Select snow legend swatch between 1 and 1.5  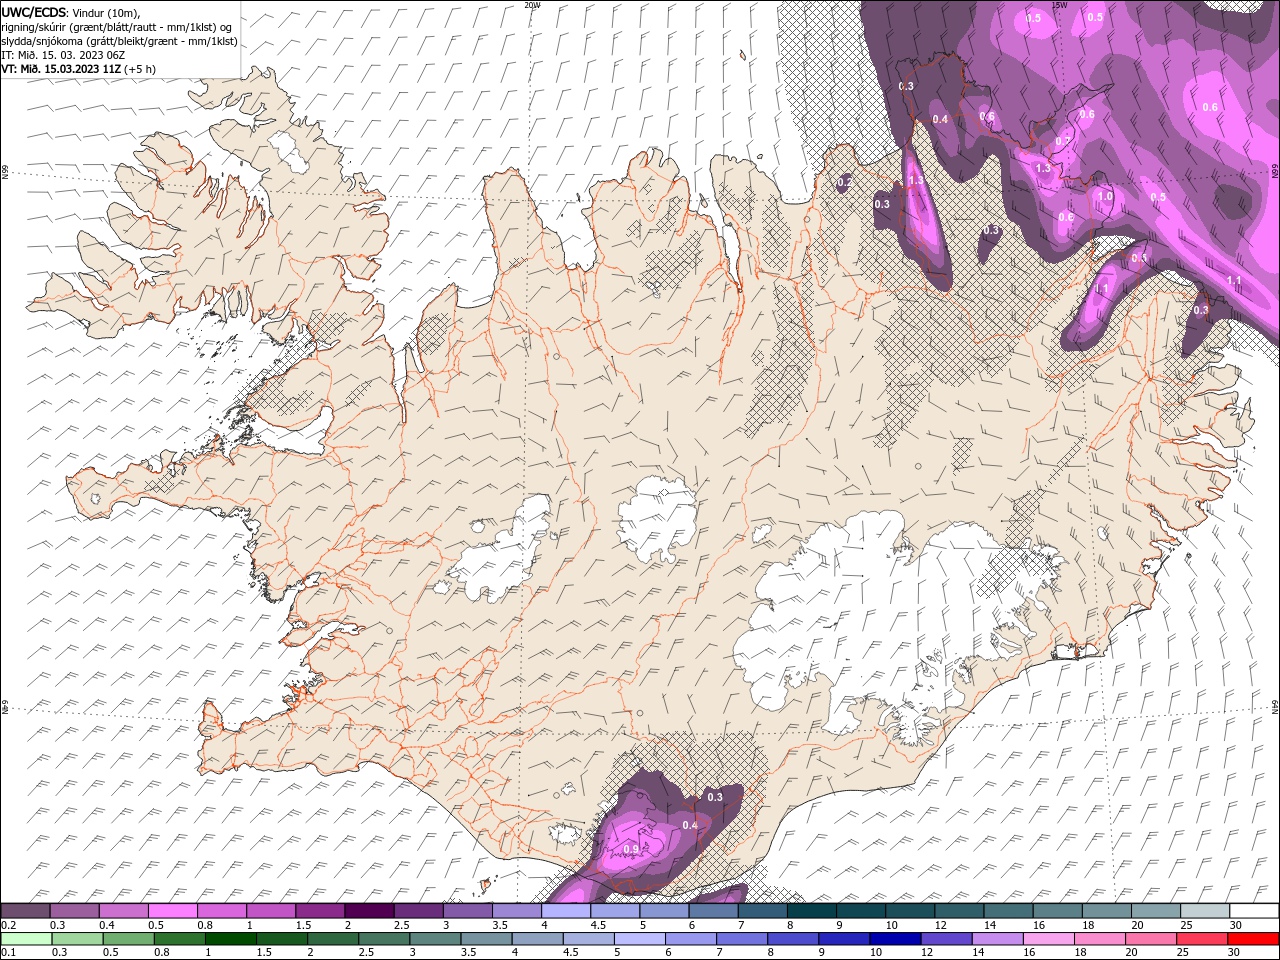coord(271,910)
